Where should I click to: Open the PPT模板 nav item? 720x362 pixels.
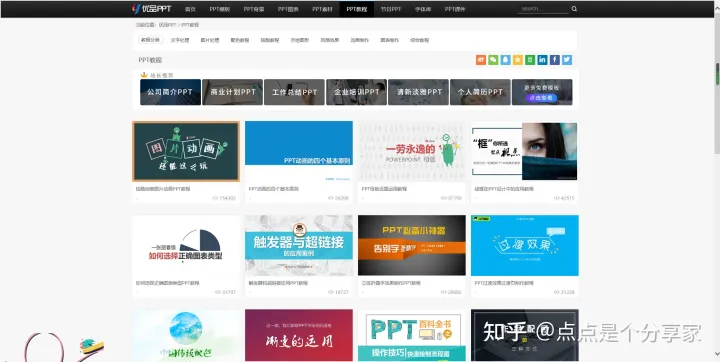point(219,9)
